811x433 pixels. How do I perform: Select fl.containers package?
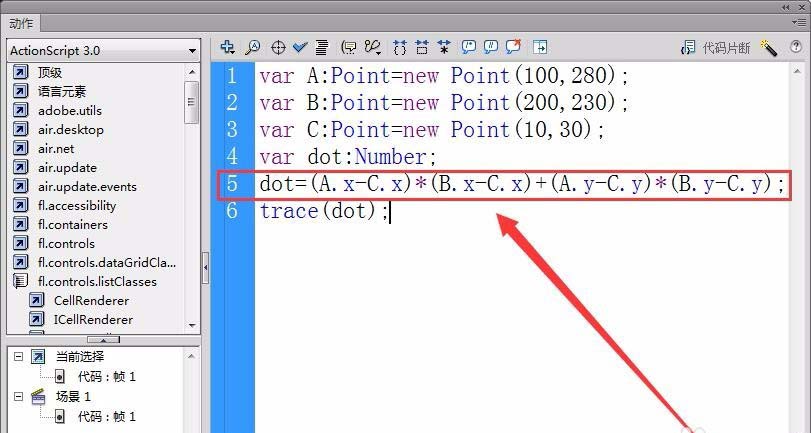point(72,225)
